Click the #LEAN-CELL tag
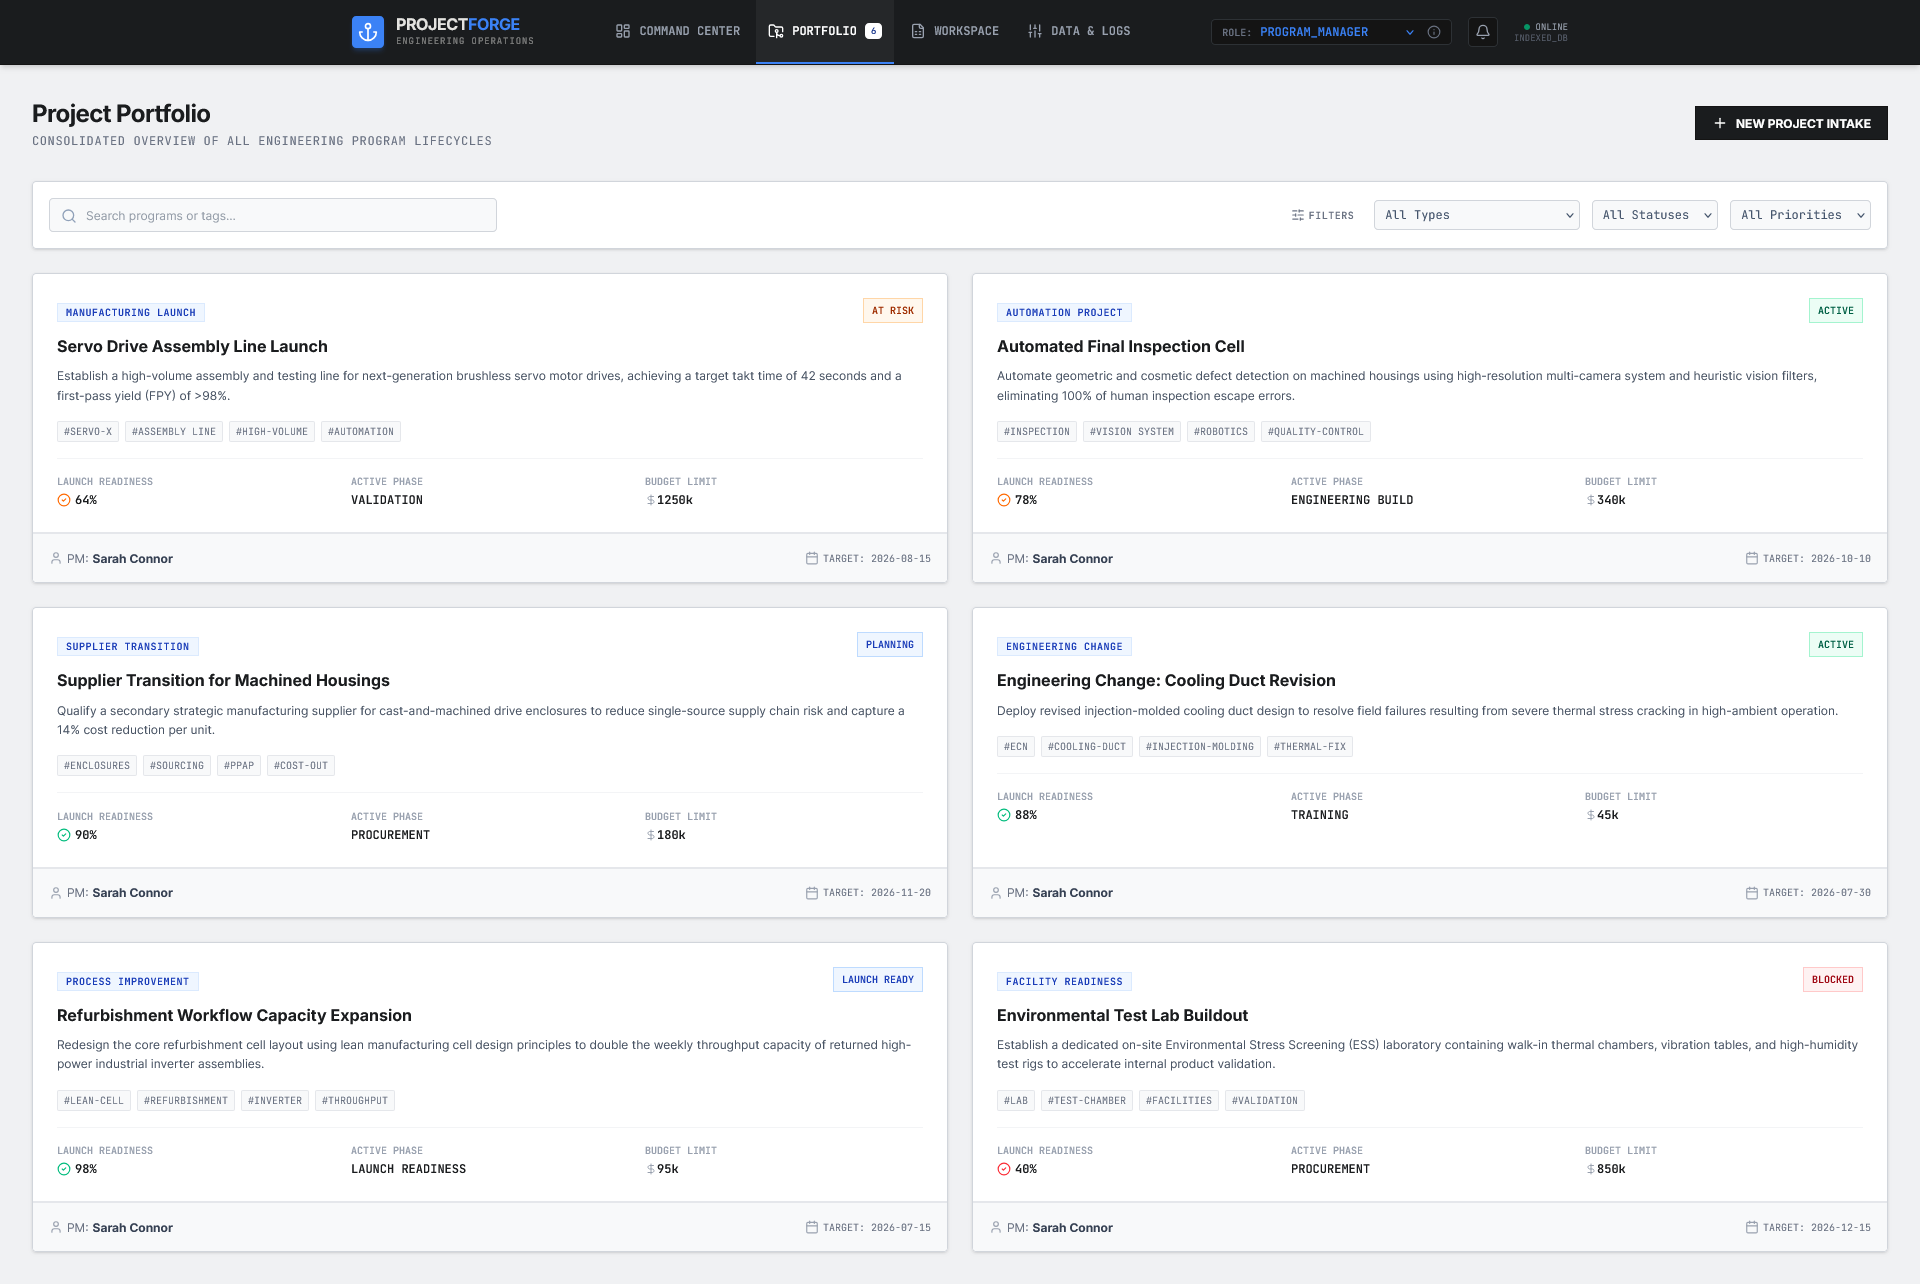 (94, 1101)
